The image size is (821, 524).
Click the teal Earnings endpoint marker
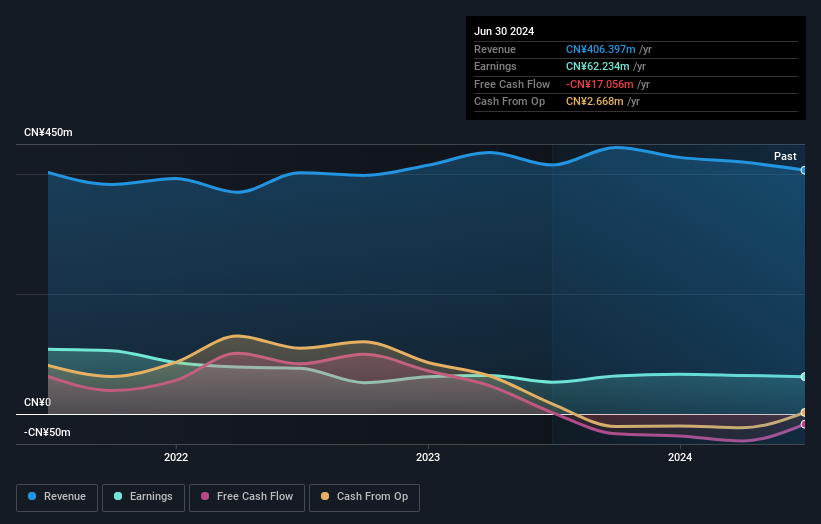point(804,376)
